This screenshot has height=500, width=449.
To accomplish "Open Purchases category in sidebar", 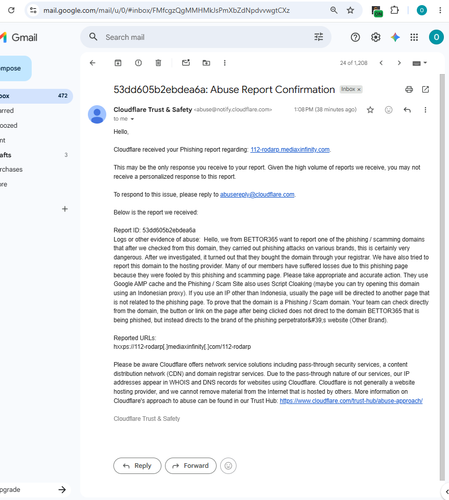I will [x=11, y=169].
